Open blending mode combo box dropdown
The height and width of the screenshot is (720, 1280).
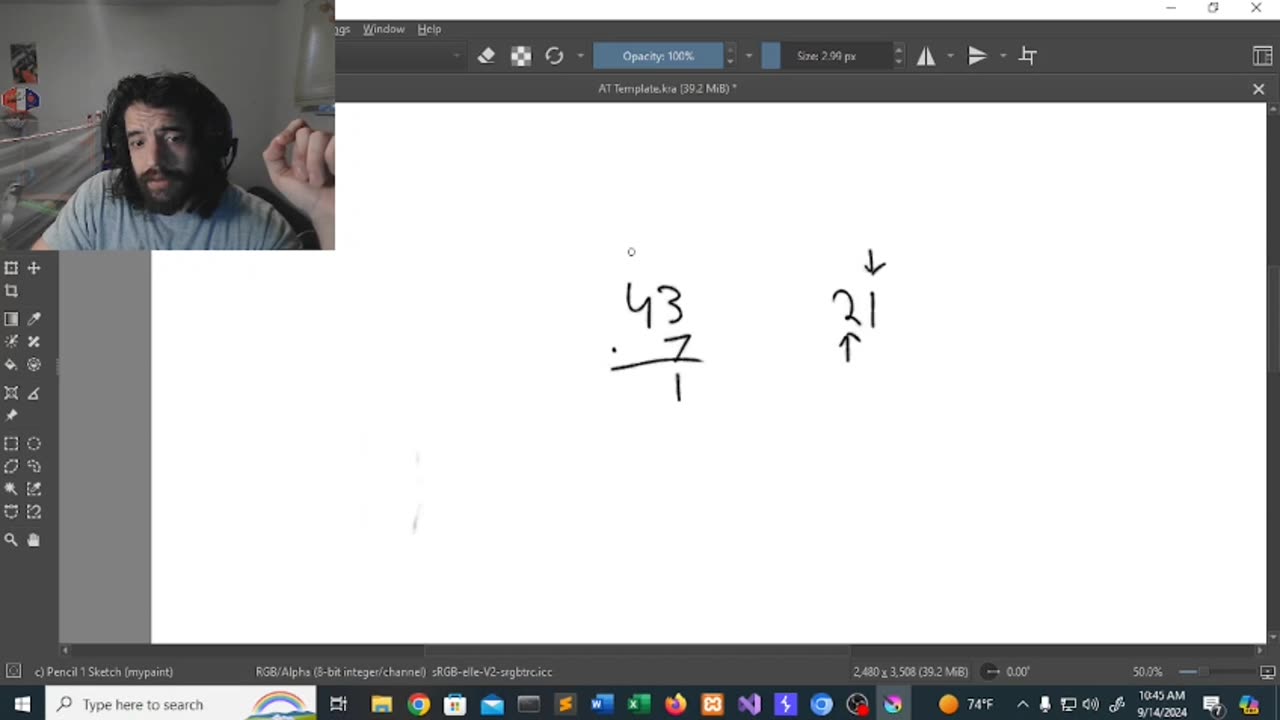[456, 56]
